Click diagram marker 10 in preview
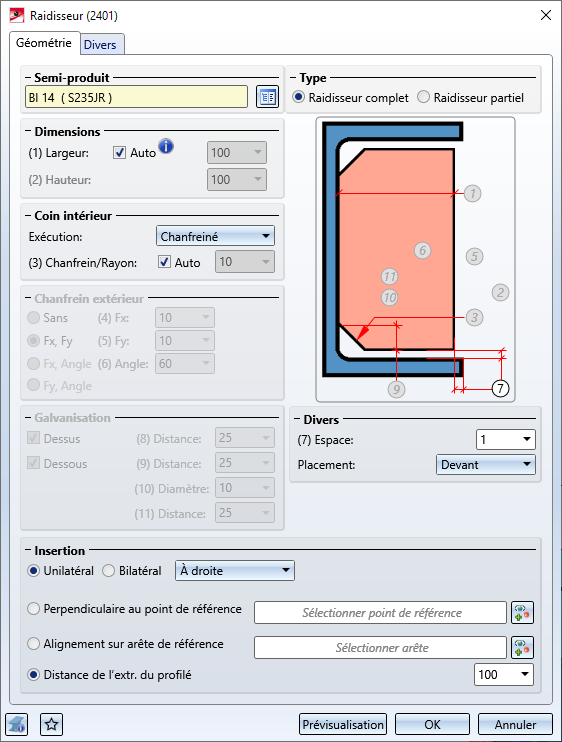 [x=389, y=298]
